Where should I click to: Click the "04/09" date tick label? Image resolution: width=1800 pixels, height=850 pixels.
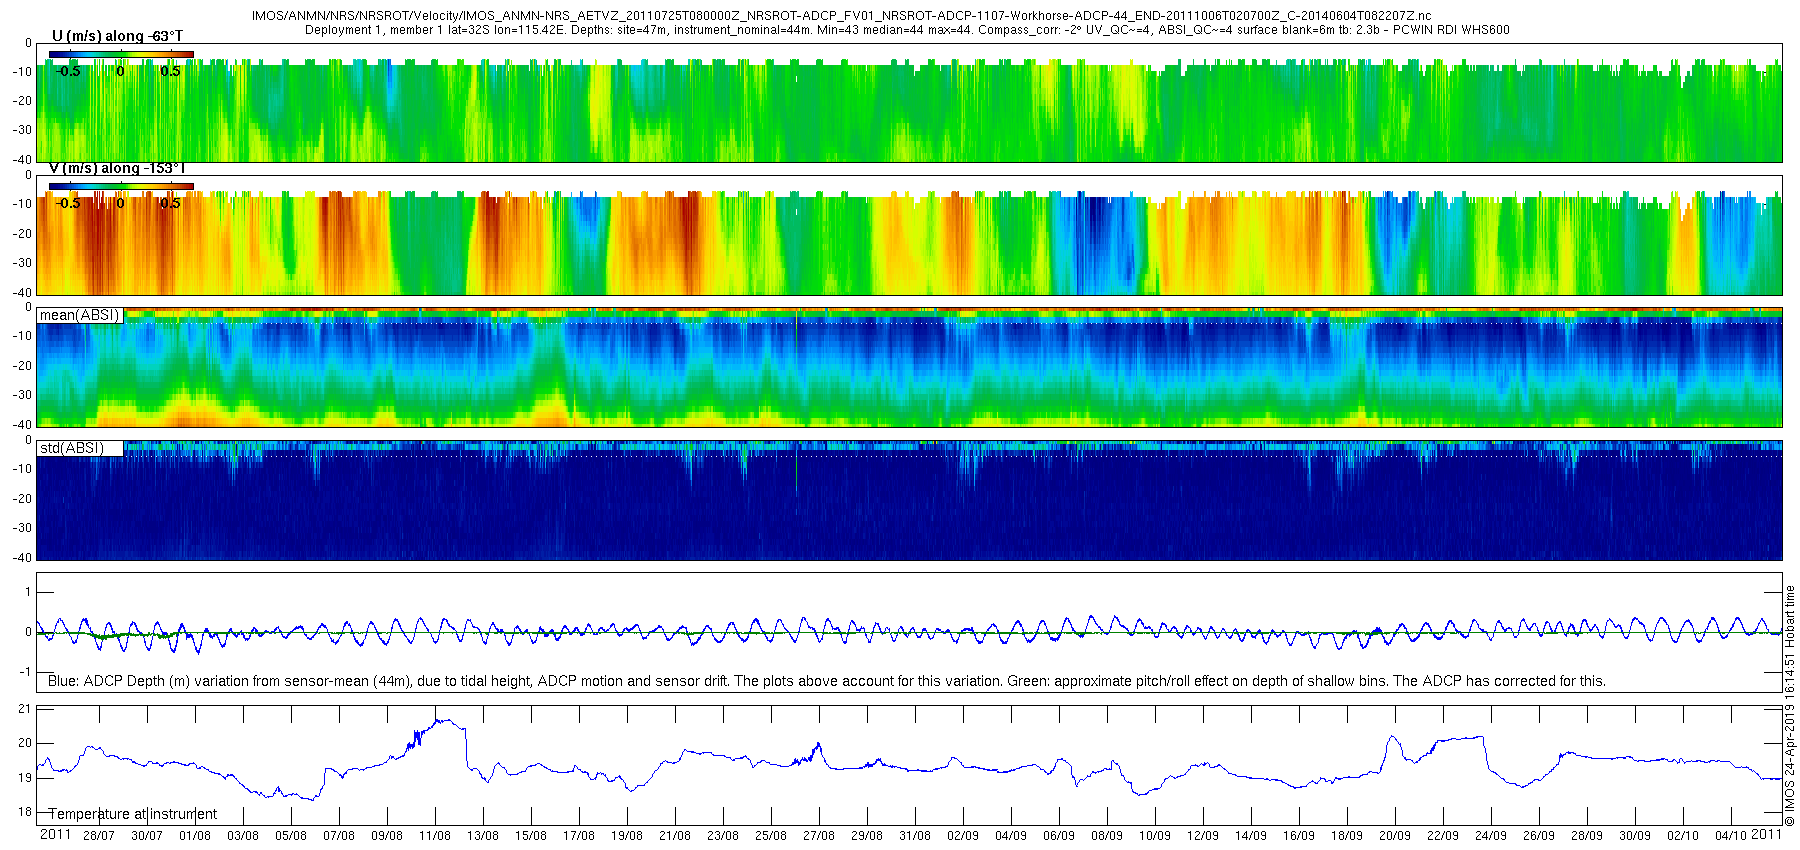(1010, 836)
